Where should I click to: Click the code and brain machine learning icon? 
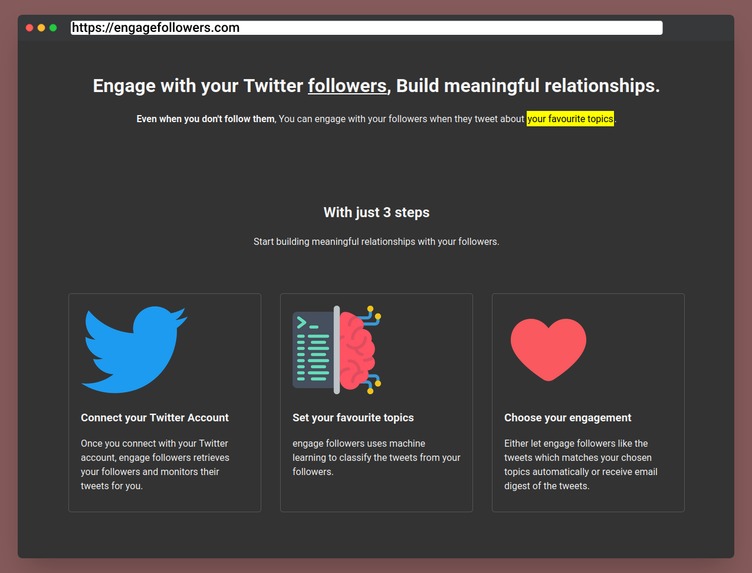(337, 350)
